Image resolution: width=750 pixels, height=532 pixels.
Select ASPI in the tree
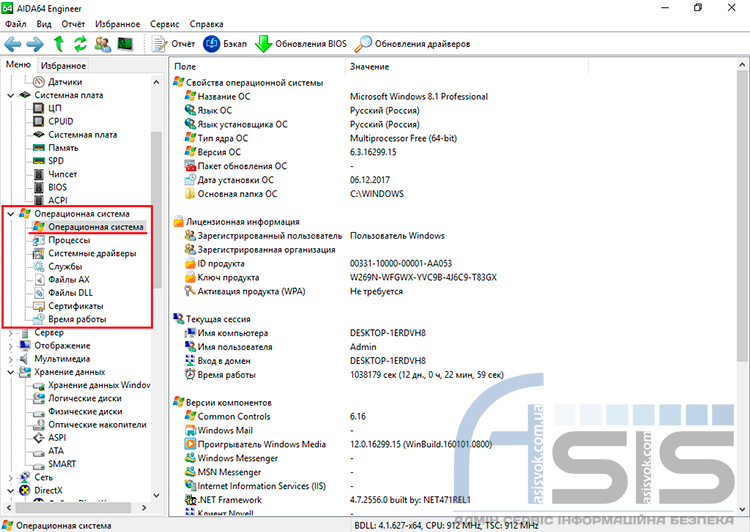click(57, 438)
